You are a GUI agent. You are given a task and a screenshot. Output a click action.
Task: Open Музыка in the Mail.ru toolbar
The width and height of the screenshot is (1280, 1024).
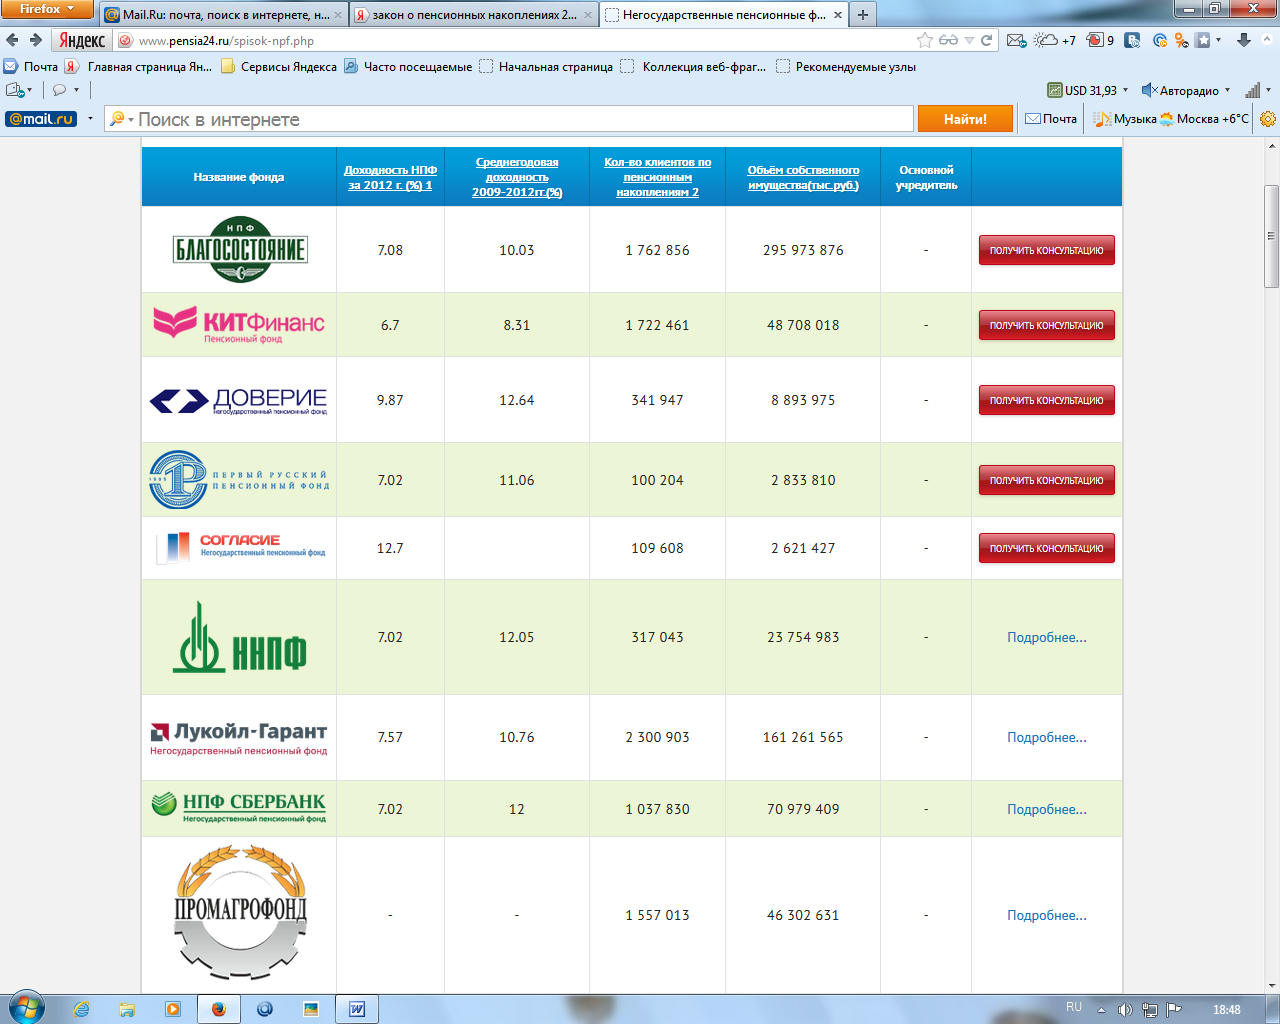[1124, 118]
